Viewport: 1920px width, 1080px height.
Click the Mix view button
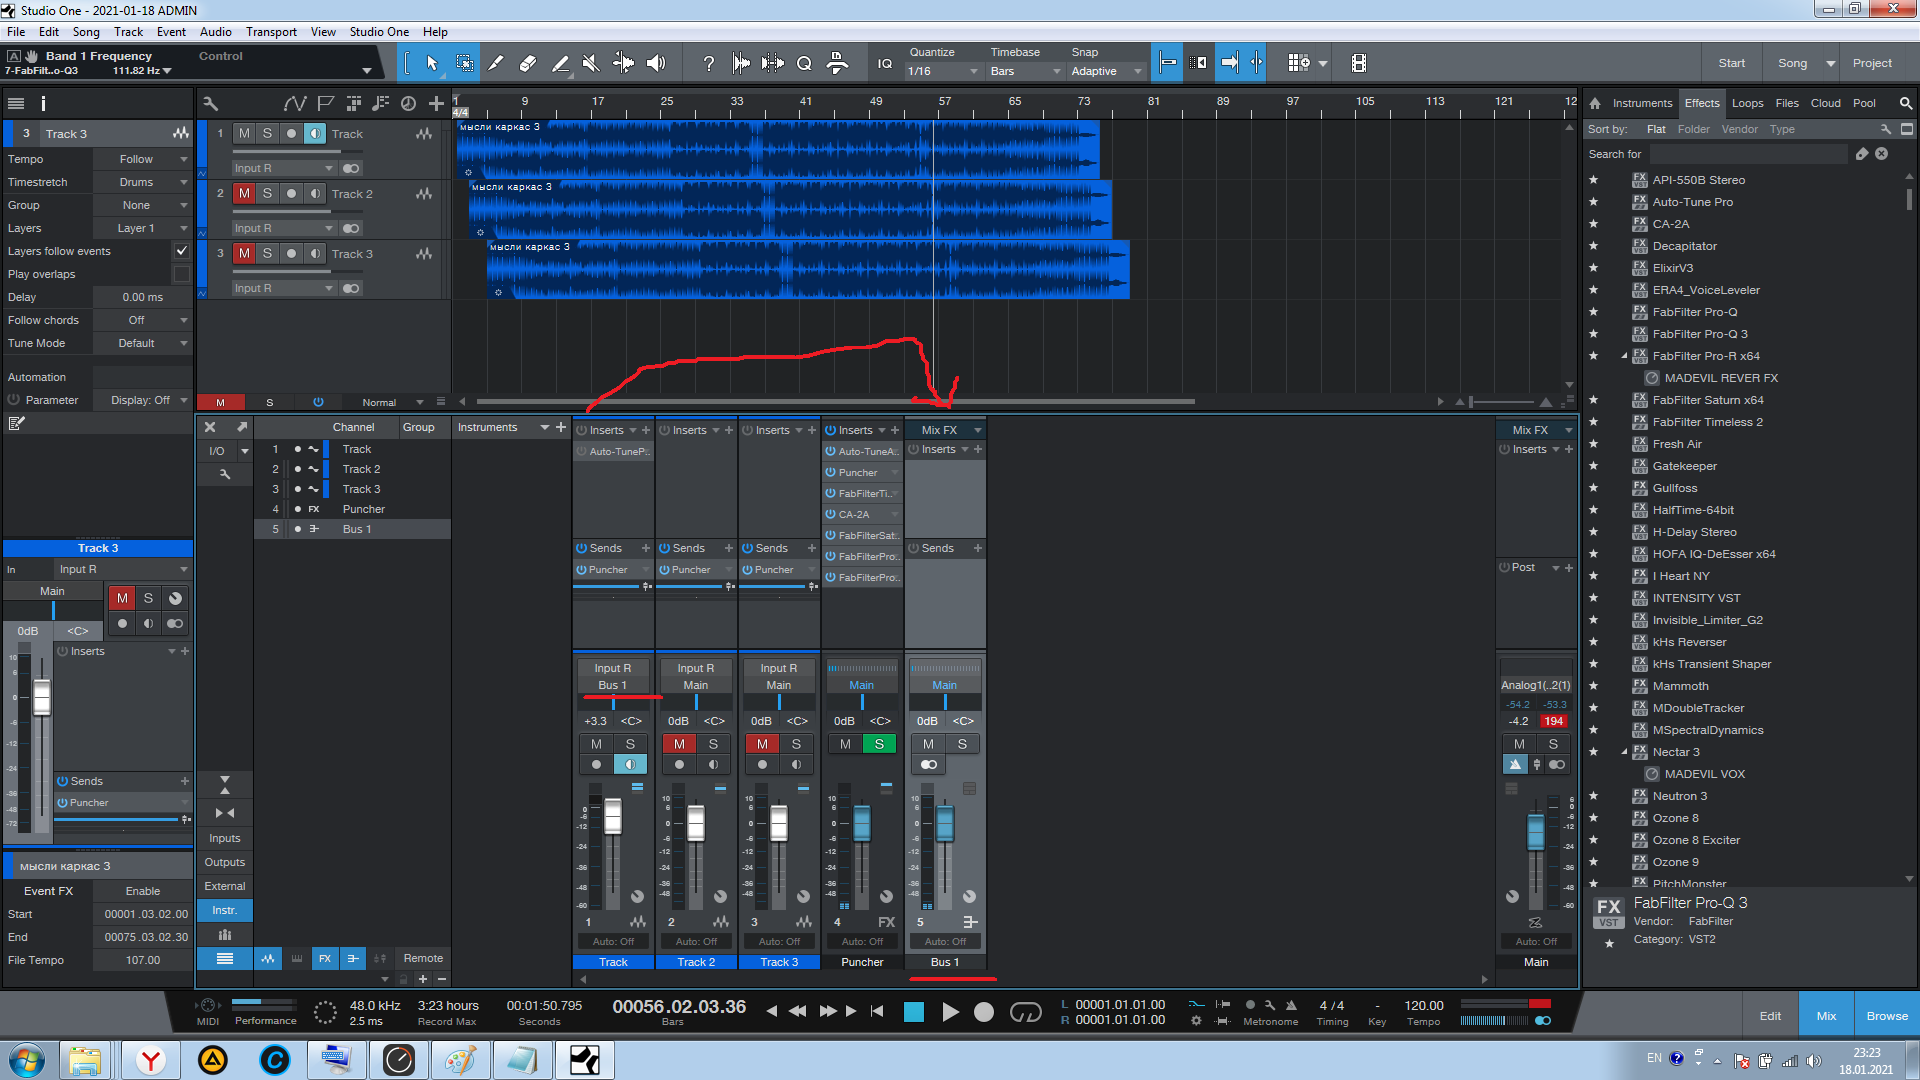click(1826, 1016)
